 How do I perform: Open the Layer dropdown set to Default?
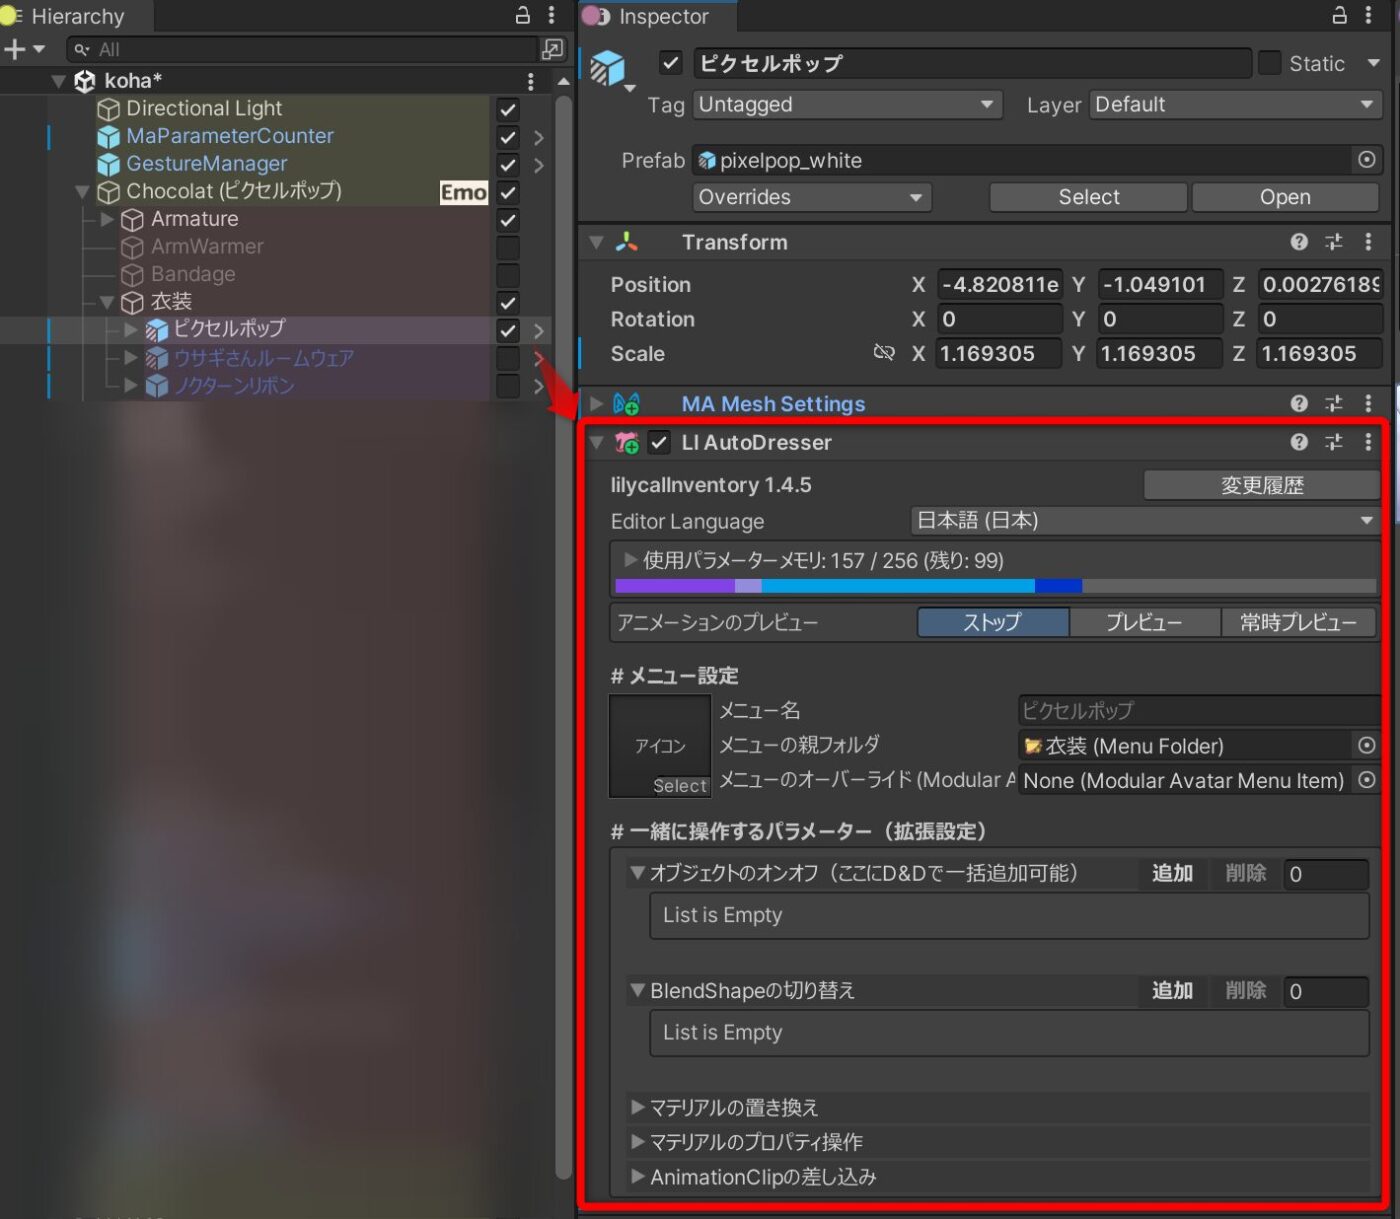(1234, 104)
